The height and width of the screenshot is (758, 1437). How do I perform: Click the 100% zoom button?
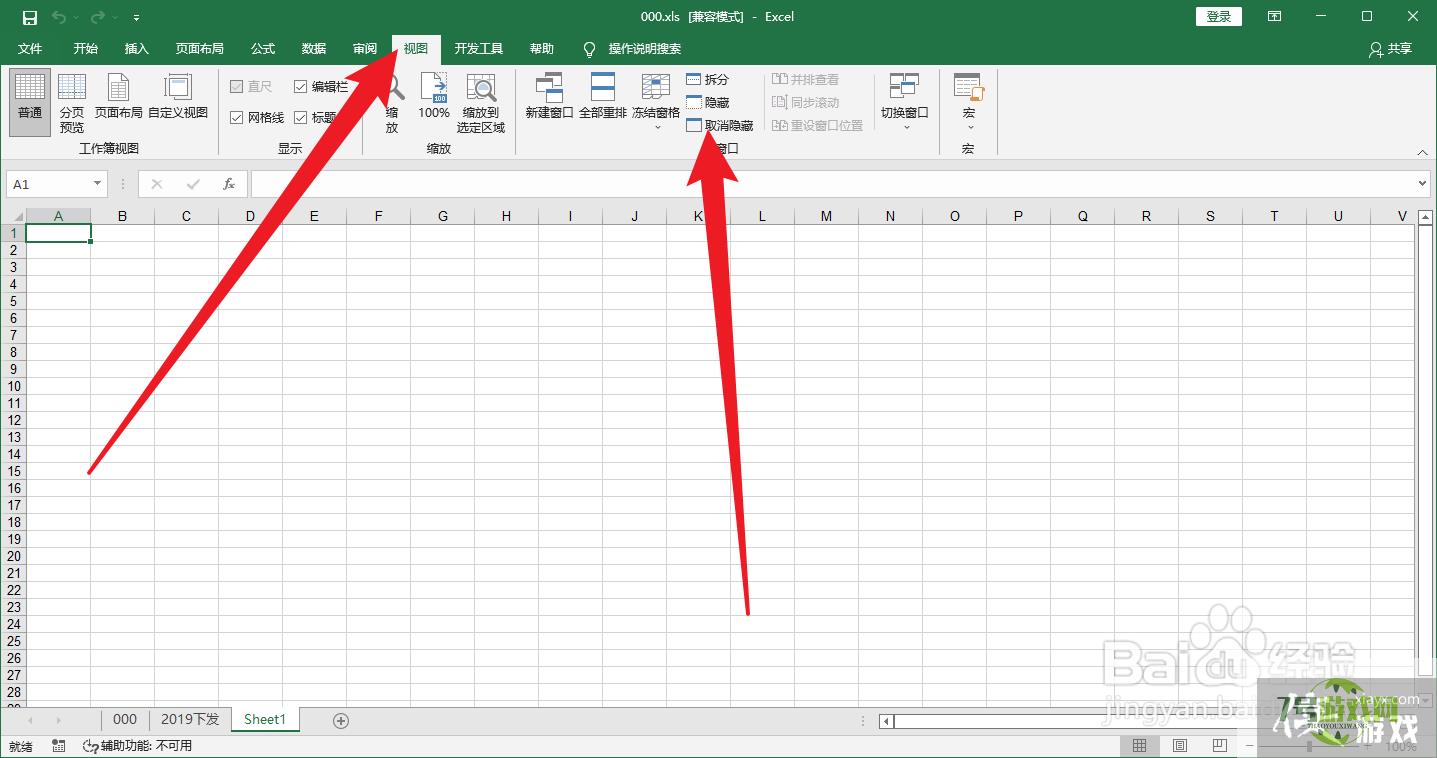point(434,97)
